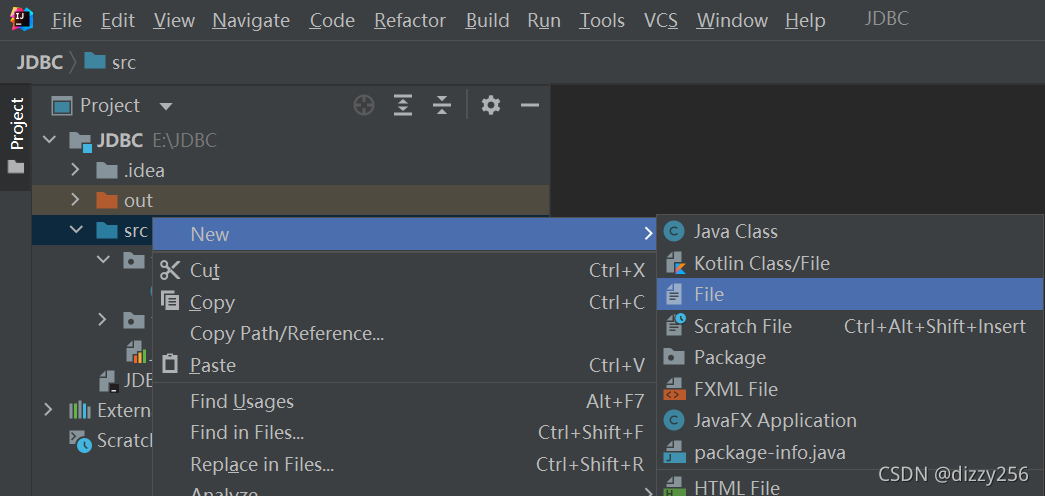Click the Kotlin Class/File icon
1045x496 pixels.
675,263
